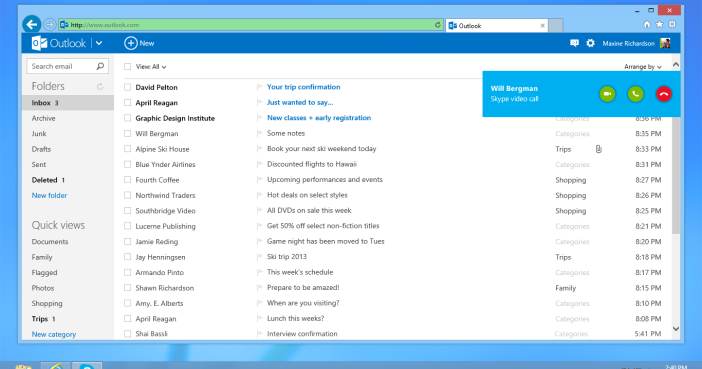Open the browser Home icon
702x369 pixels.
(646, 25)
